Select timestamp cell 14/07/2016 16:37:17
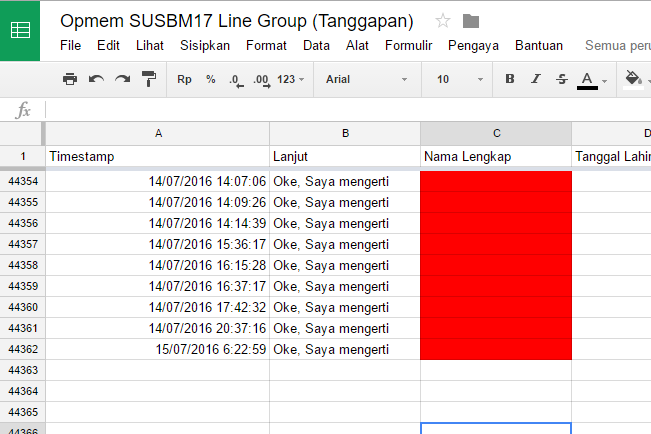The width and height of the screenshot is (651, 434). pos(158,286)
